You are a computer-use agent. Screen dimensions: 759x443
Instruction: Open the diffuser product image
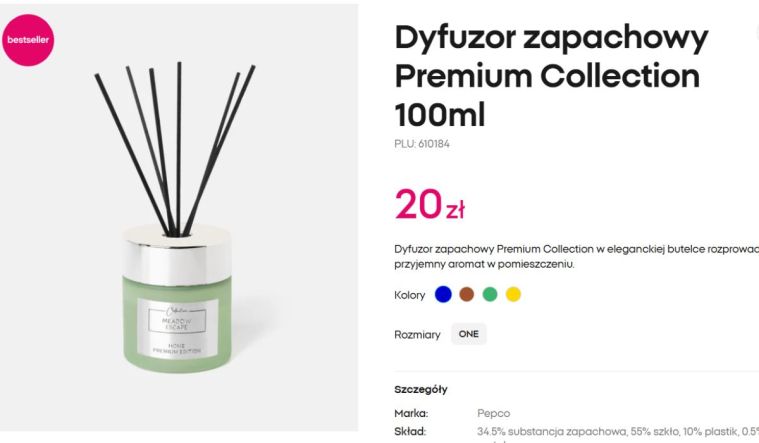pos(179,217)
